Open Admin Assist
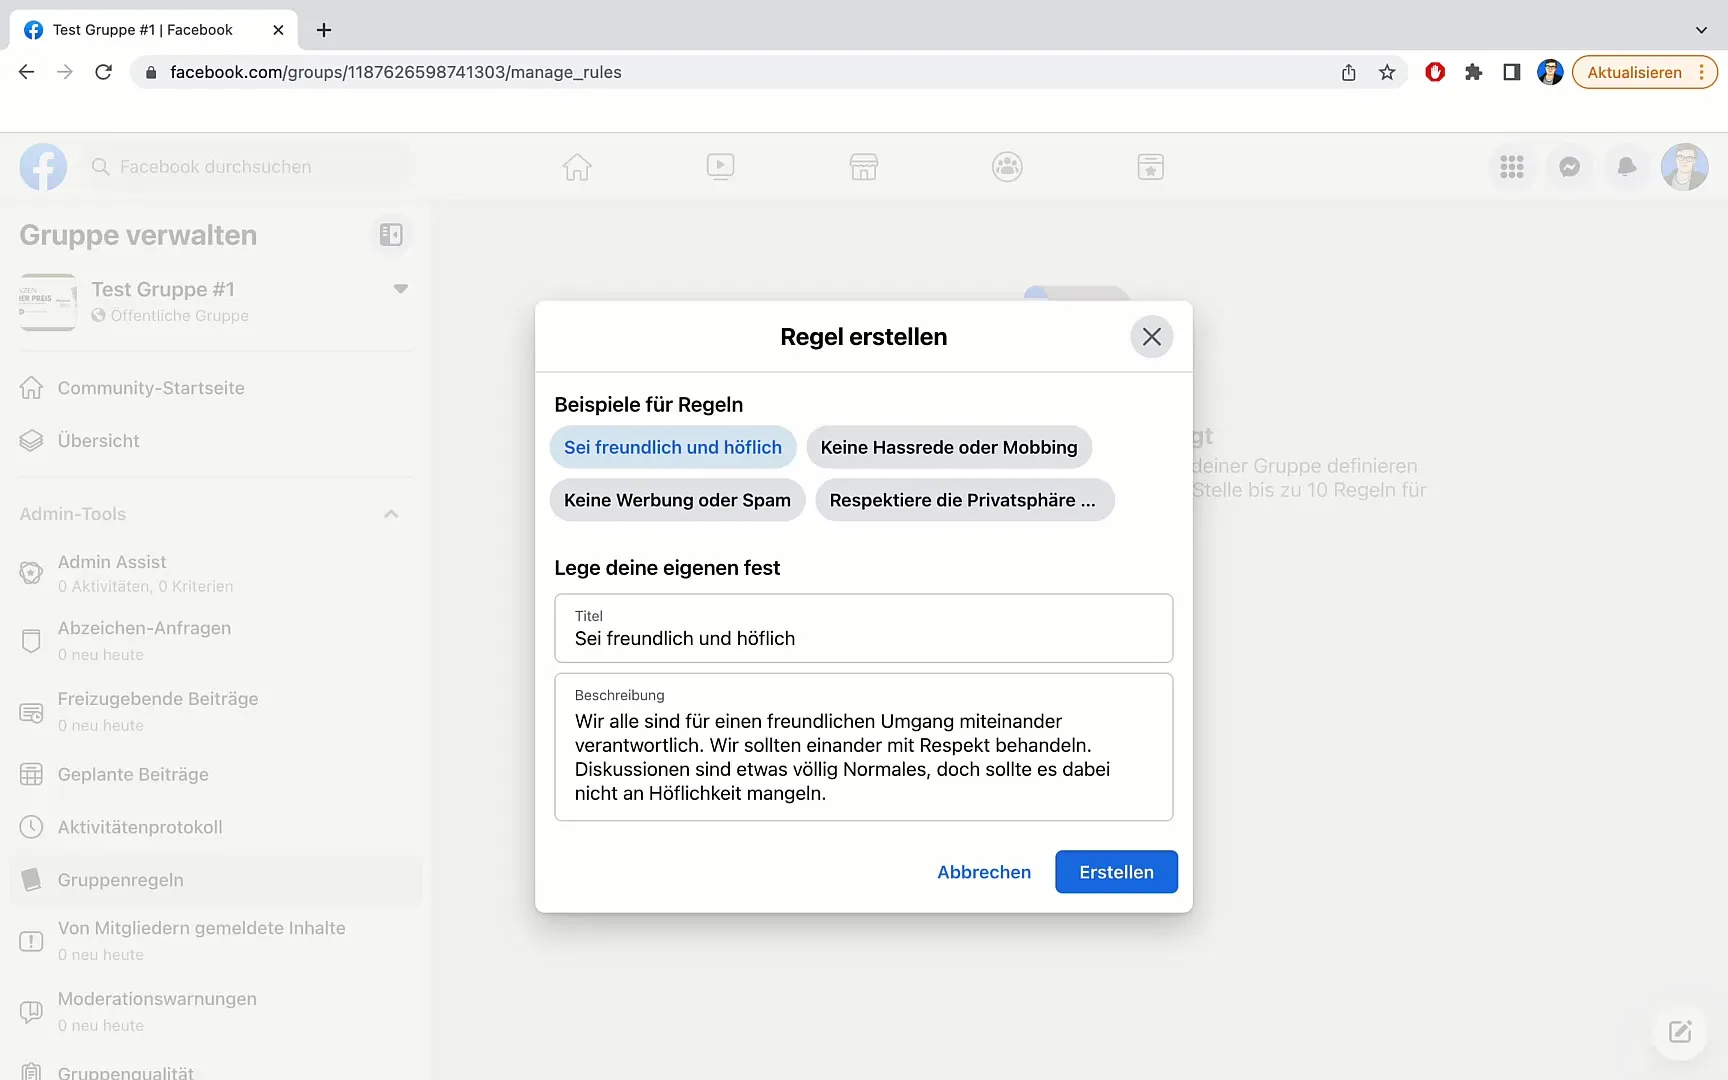Screen dimensions: 1728x1080 pyautogui.click(x=216, y=573)
